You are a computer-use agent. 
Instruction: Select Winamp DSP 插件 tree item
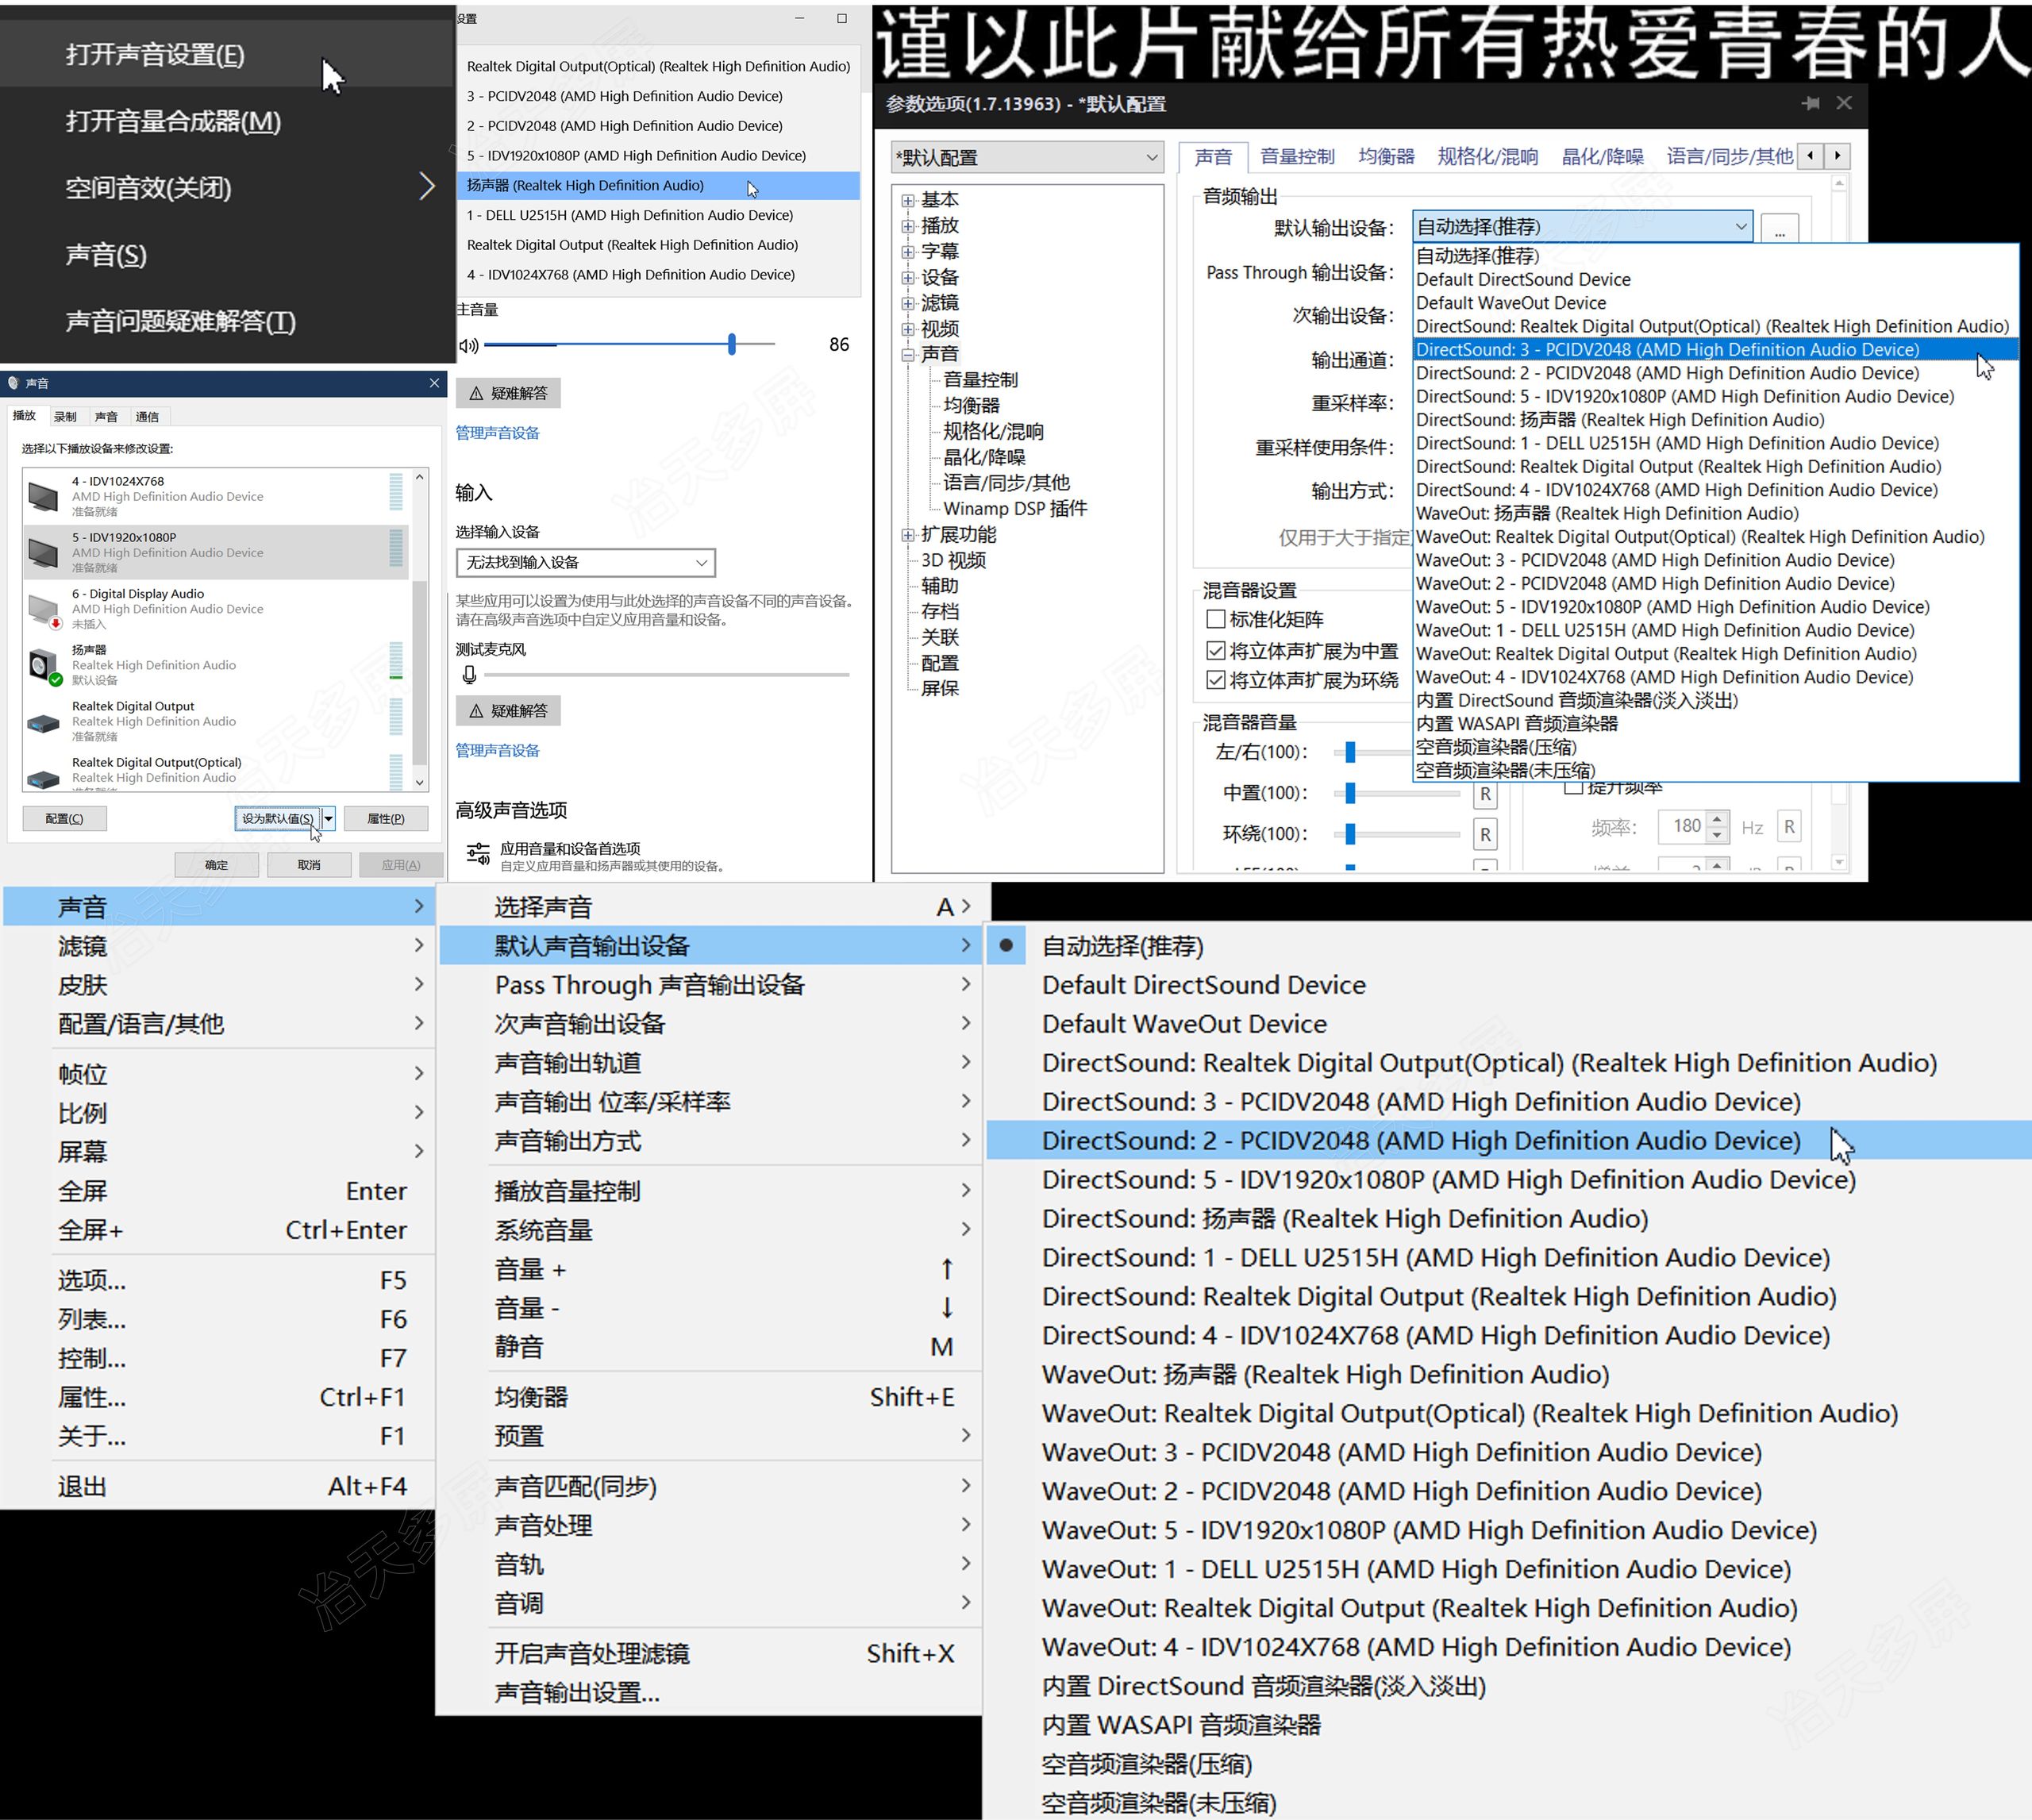[1015, 509]
